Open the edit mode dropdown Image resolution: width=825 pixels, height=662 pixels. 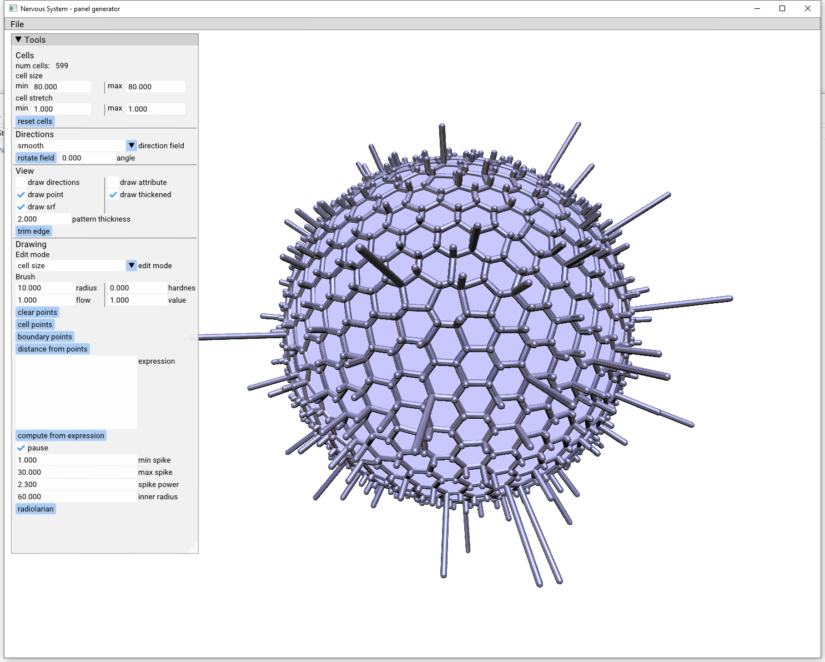[131, 266]
